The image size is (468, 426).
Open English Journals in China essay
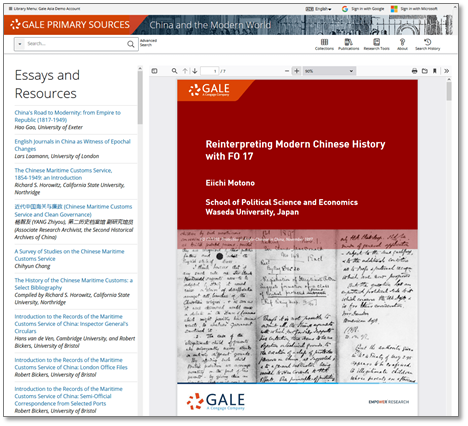click(x=72, y=145)
